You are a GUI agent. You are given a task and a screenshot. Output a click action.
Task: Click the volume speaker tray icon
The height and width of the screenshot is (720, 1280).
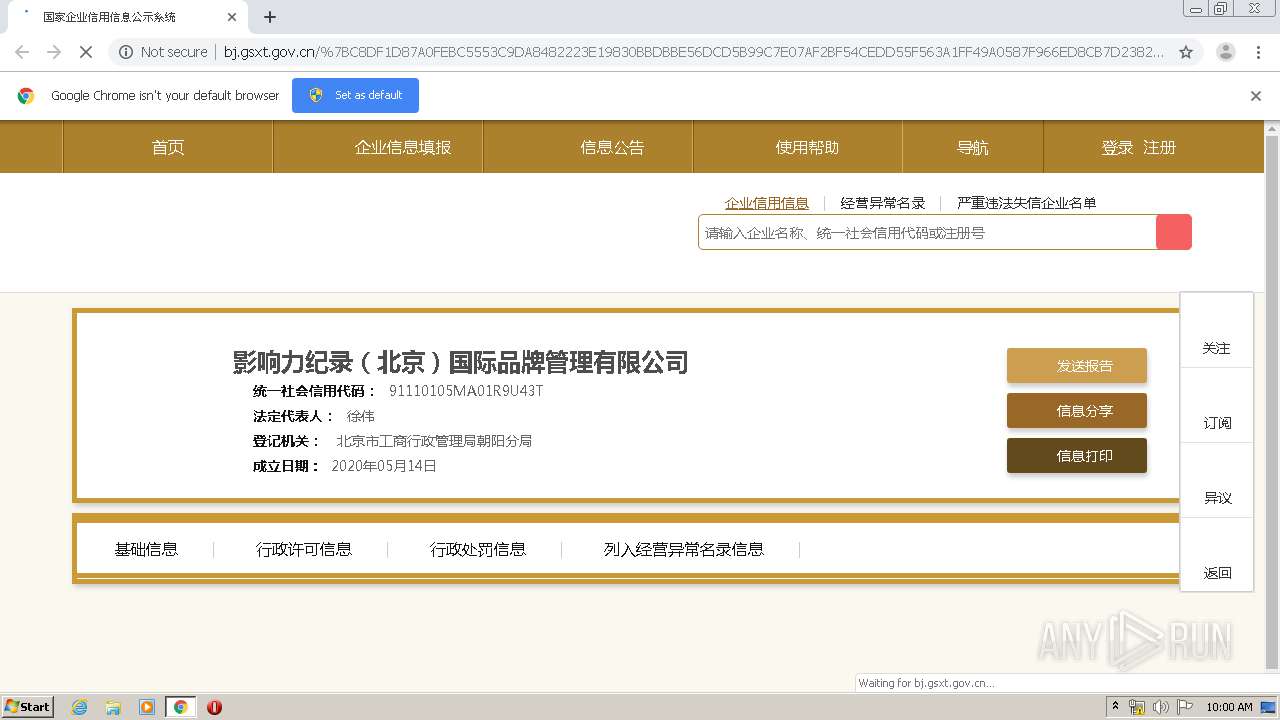pyautogui.click(x=1160, y=707)
